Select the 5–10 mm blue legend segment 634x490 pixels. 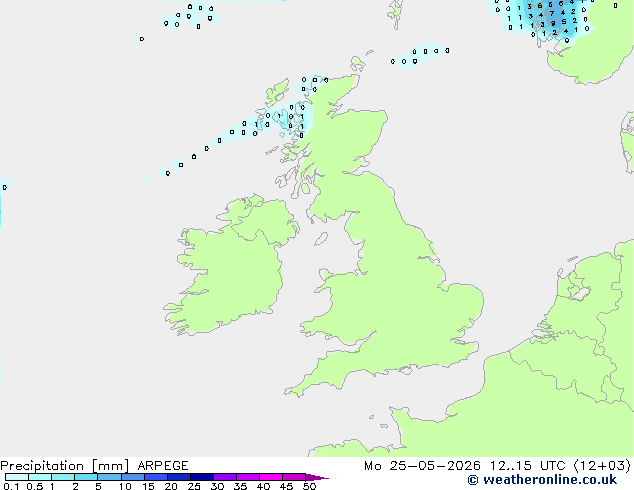click(x=110, y=477)
